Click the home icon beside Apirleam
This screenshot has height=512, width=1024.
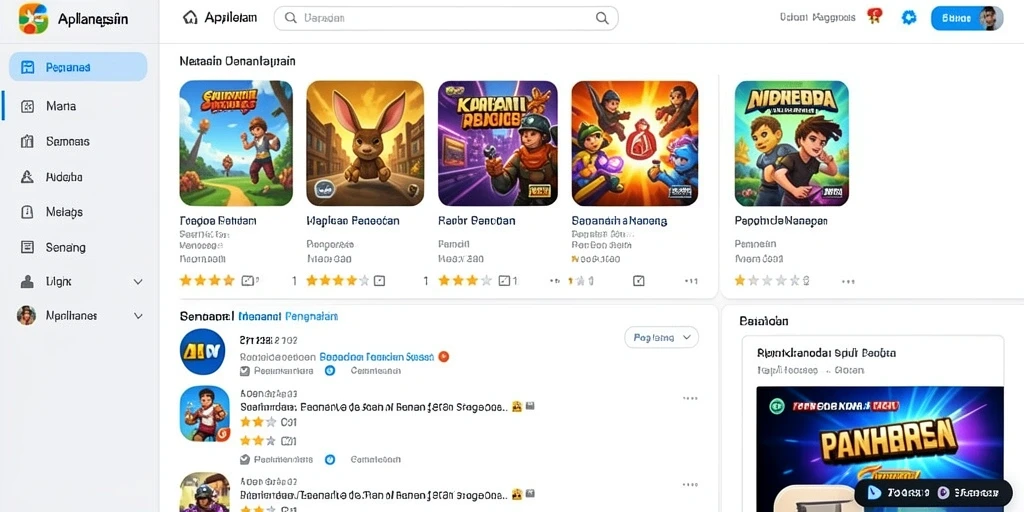(190, 18)
